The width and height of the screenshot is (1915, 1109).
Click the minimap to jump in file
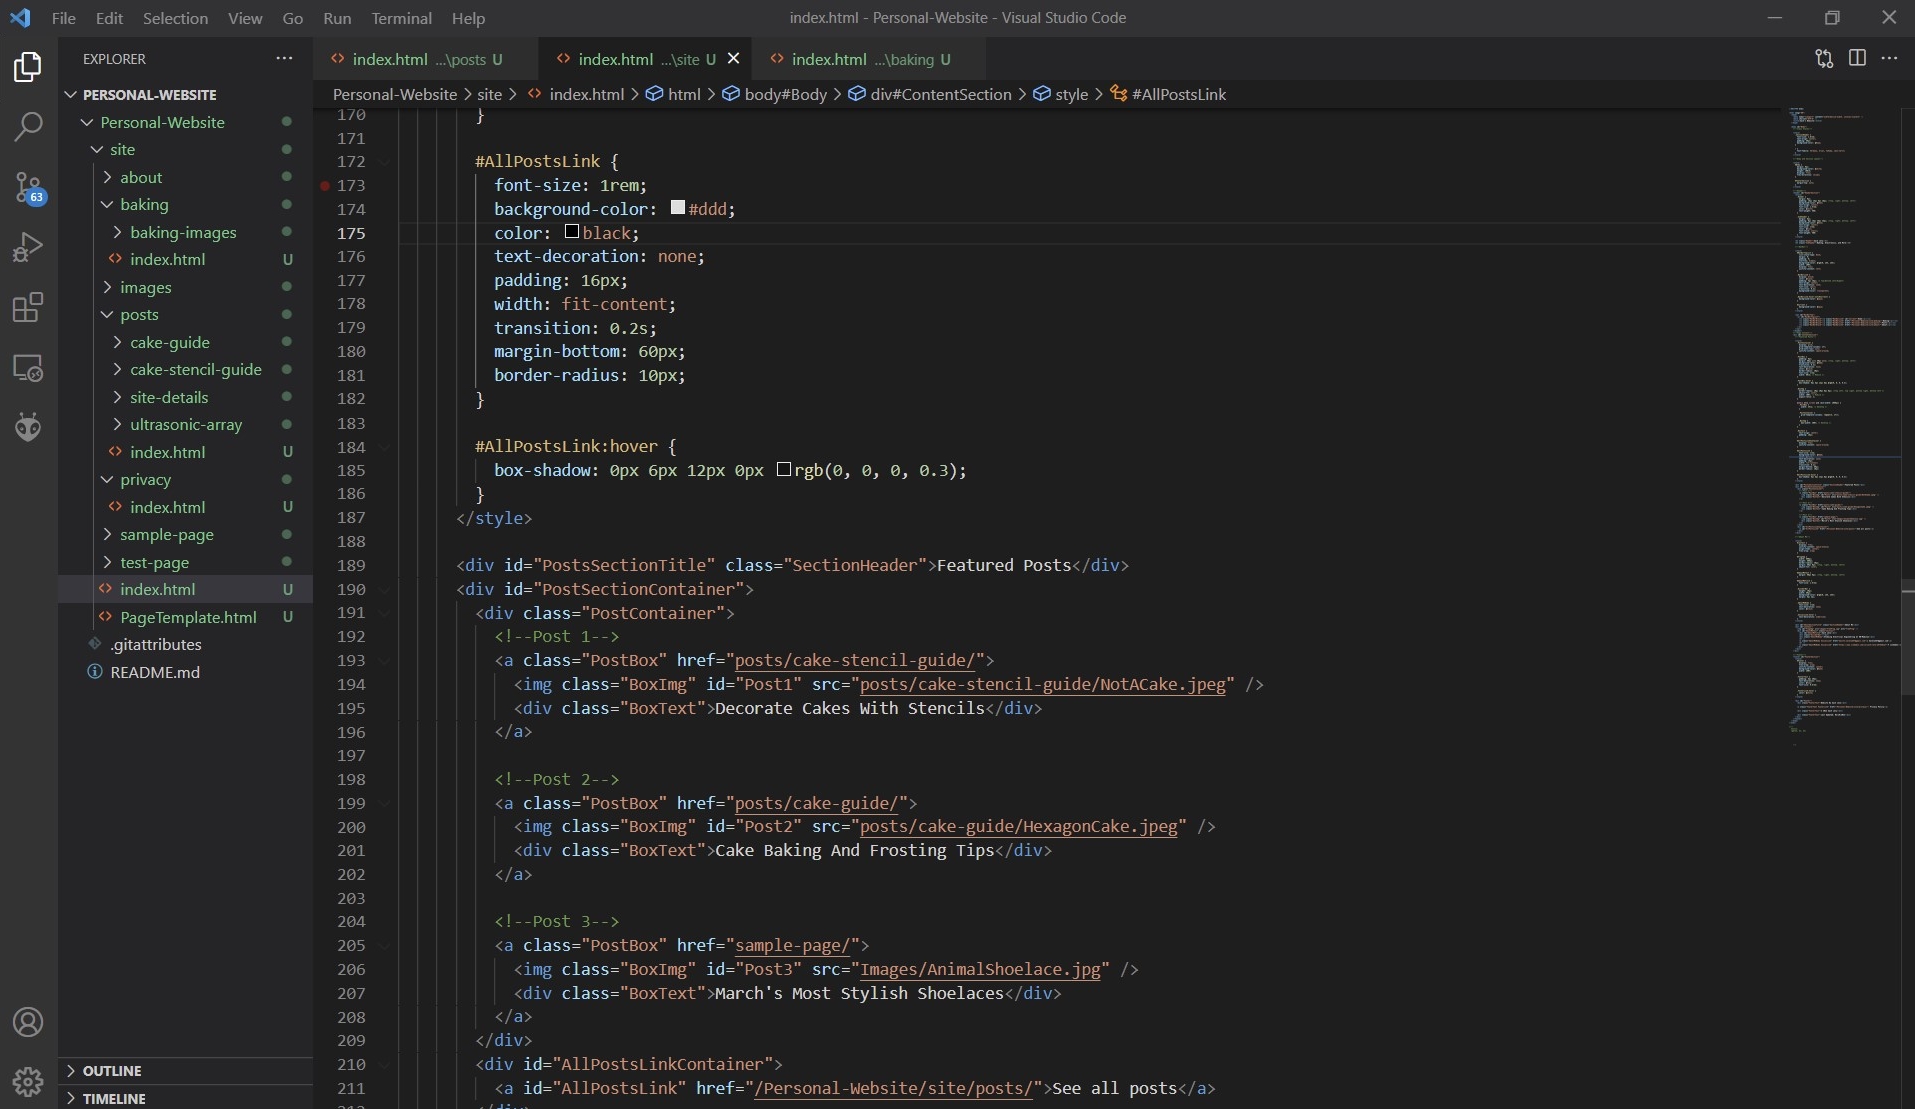pyautogui.click(x=1840, y=400)
